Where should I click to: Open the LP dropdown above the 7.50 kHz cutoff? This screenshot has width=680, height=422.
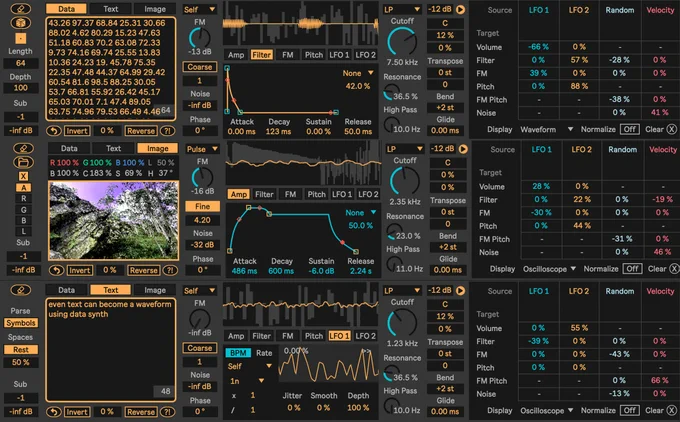402,9
